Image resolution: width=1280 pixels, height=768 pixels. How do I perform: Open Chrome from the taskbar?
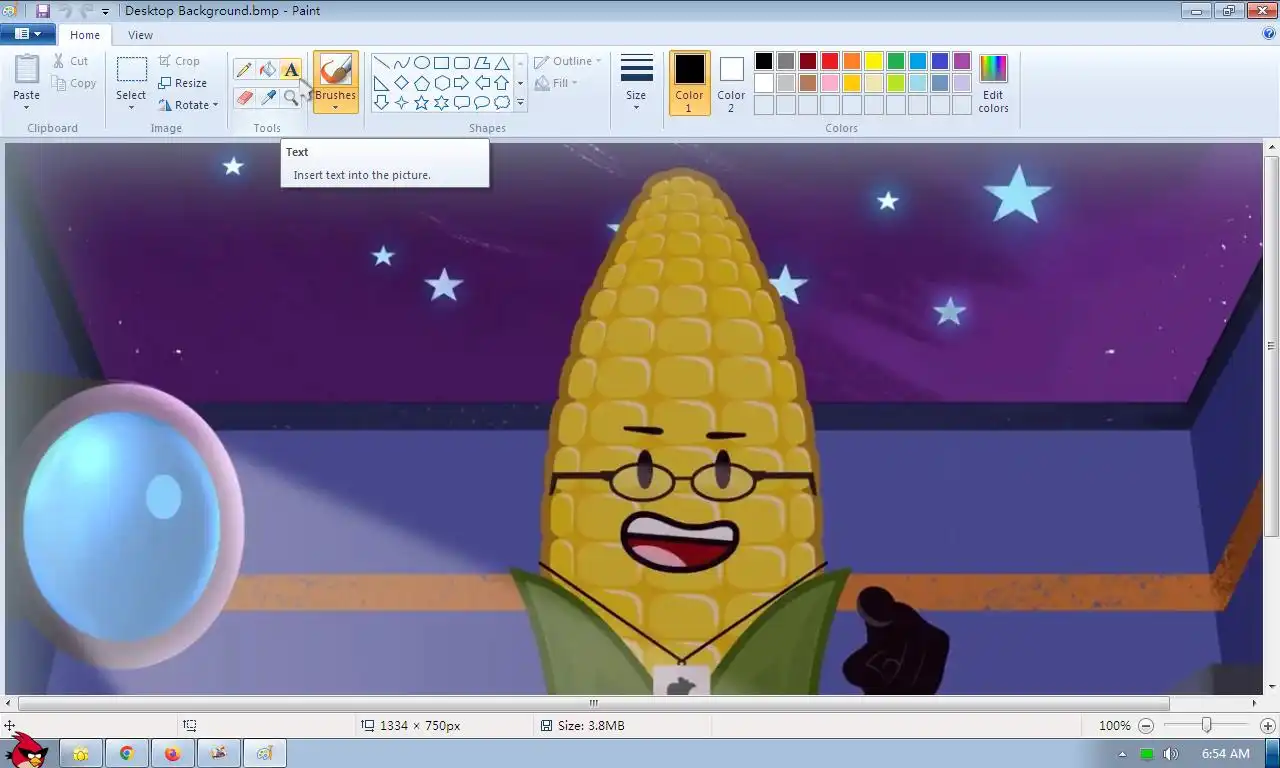[x=127, y=753]
